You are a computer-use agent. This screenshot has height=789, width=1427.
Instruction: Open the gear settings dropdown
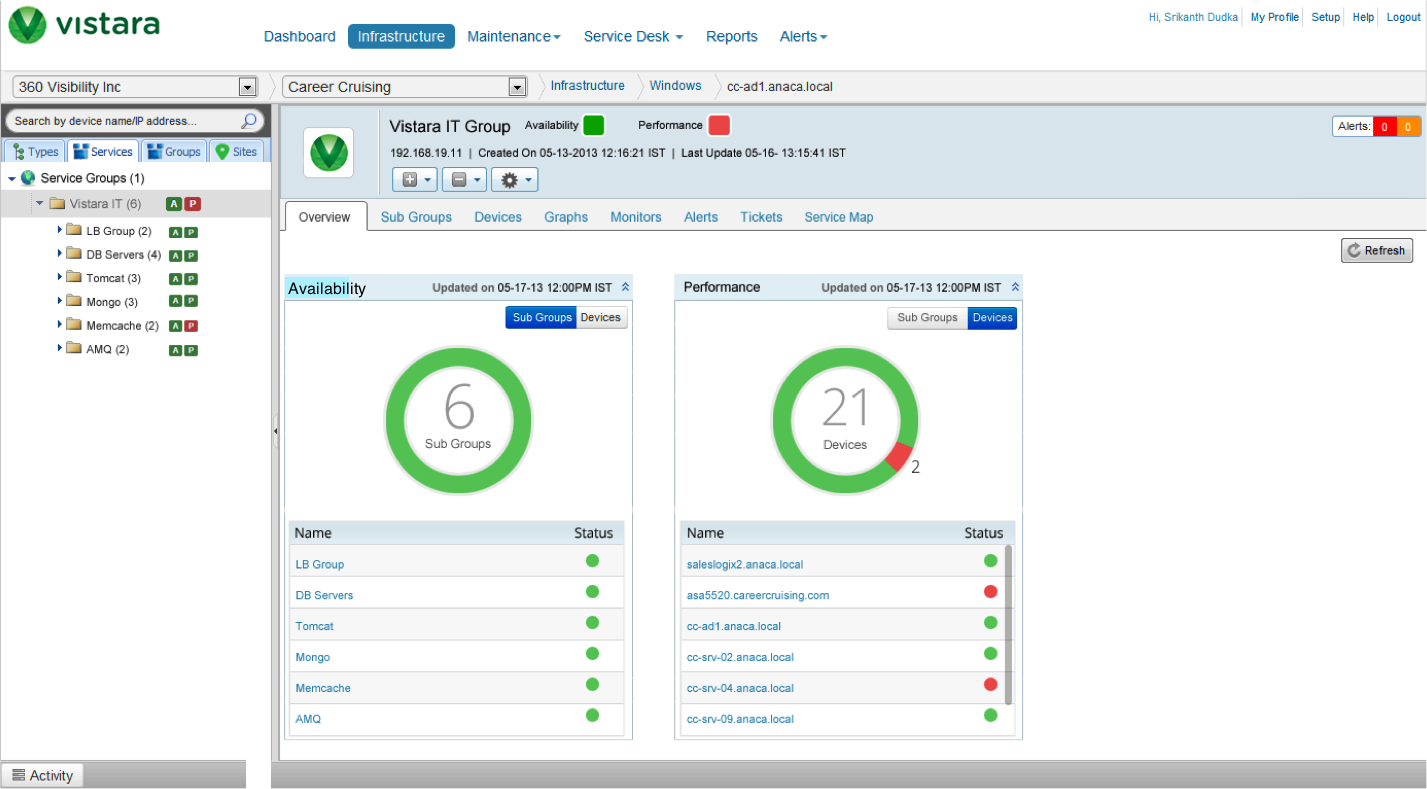515,180
